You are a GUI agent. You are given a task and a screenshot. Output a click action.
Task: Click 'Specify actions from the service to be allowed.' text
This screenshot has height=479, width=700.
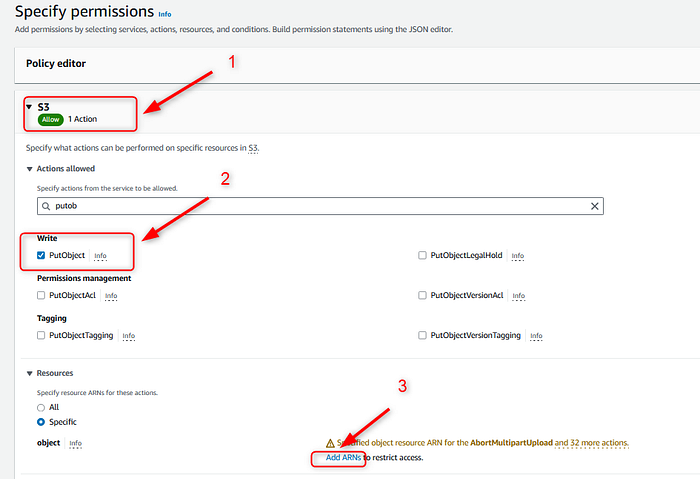[107, 188]
